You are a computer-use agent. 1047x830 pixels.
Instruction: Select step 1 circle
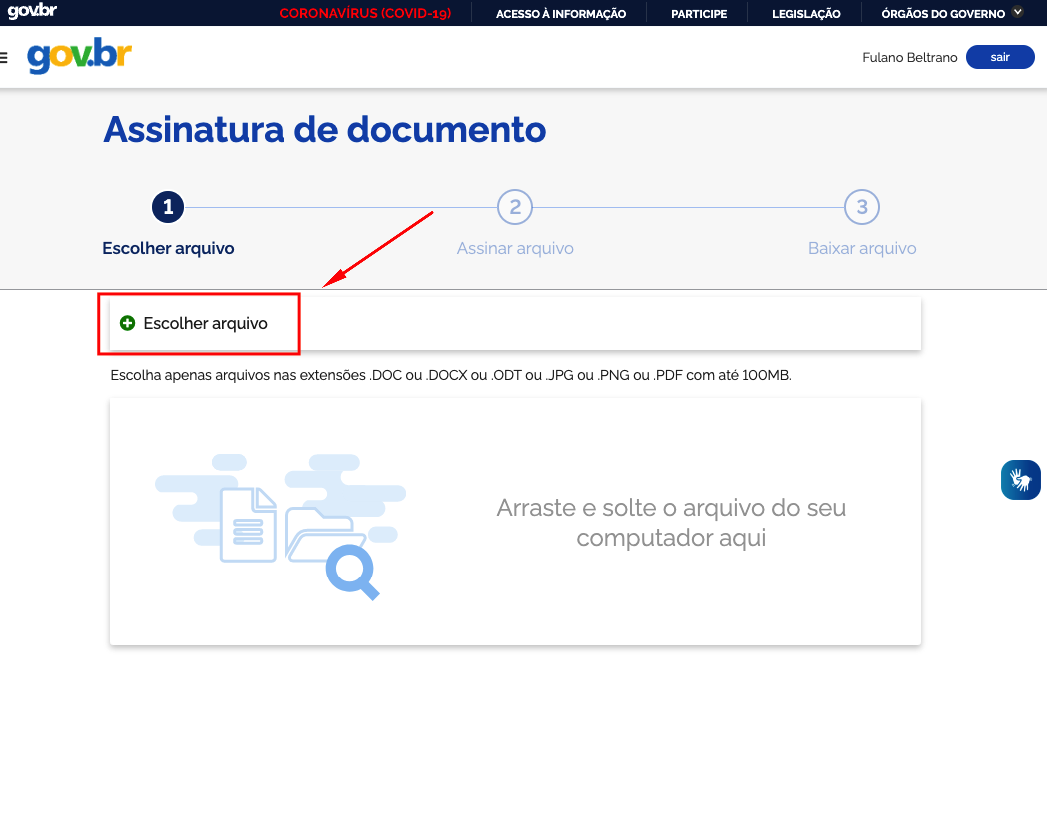(168, 207)
